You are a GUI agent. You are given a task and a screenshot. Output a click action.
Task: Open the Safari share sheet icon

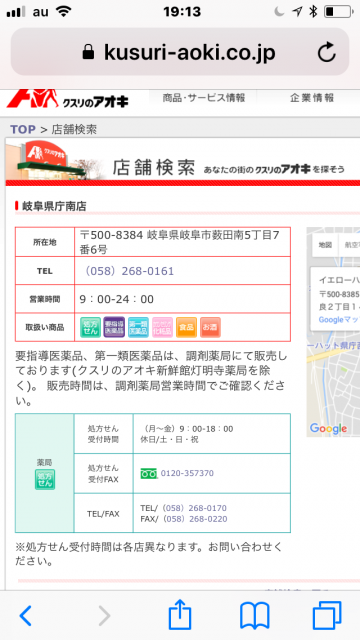[180, 615]
